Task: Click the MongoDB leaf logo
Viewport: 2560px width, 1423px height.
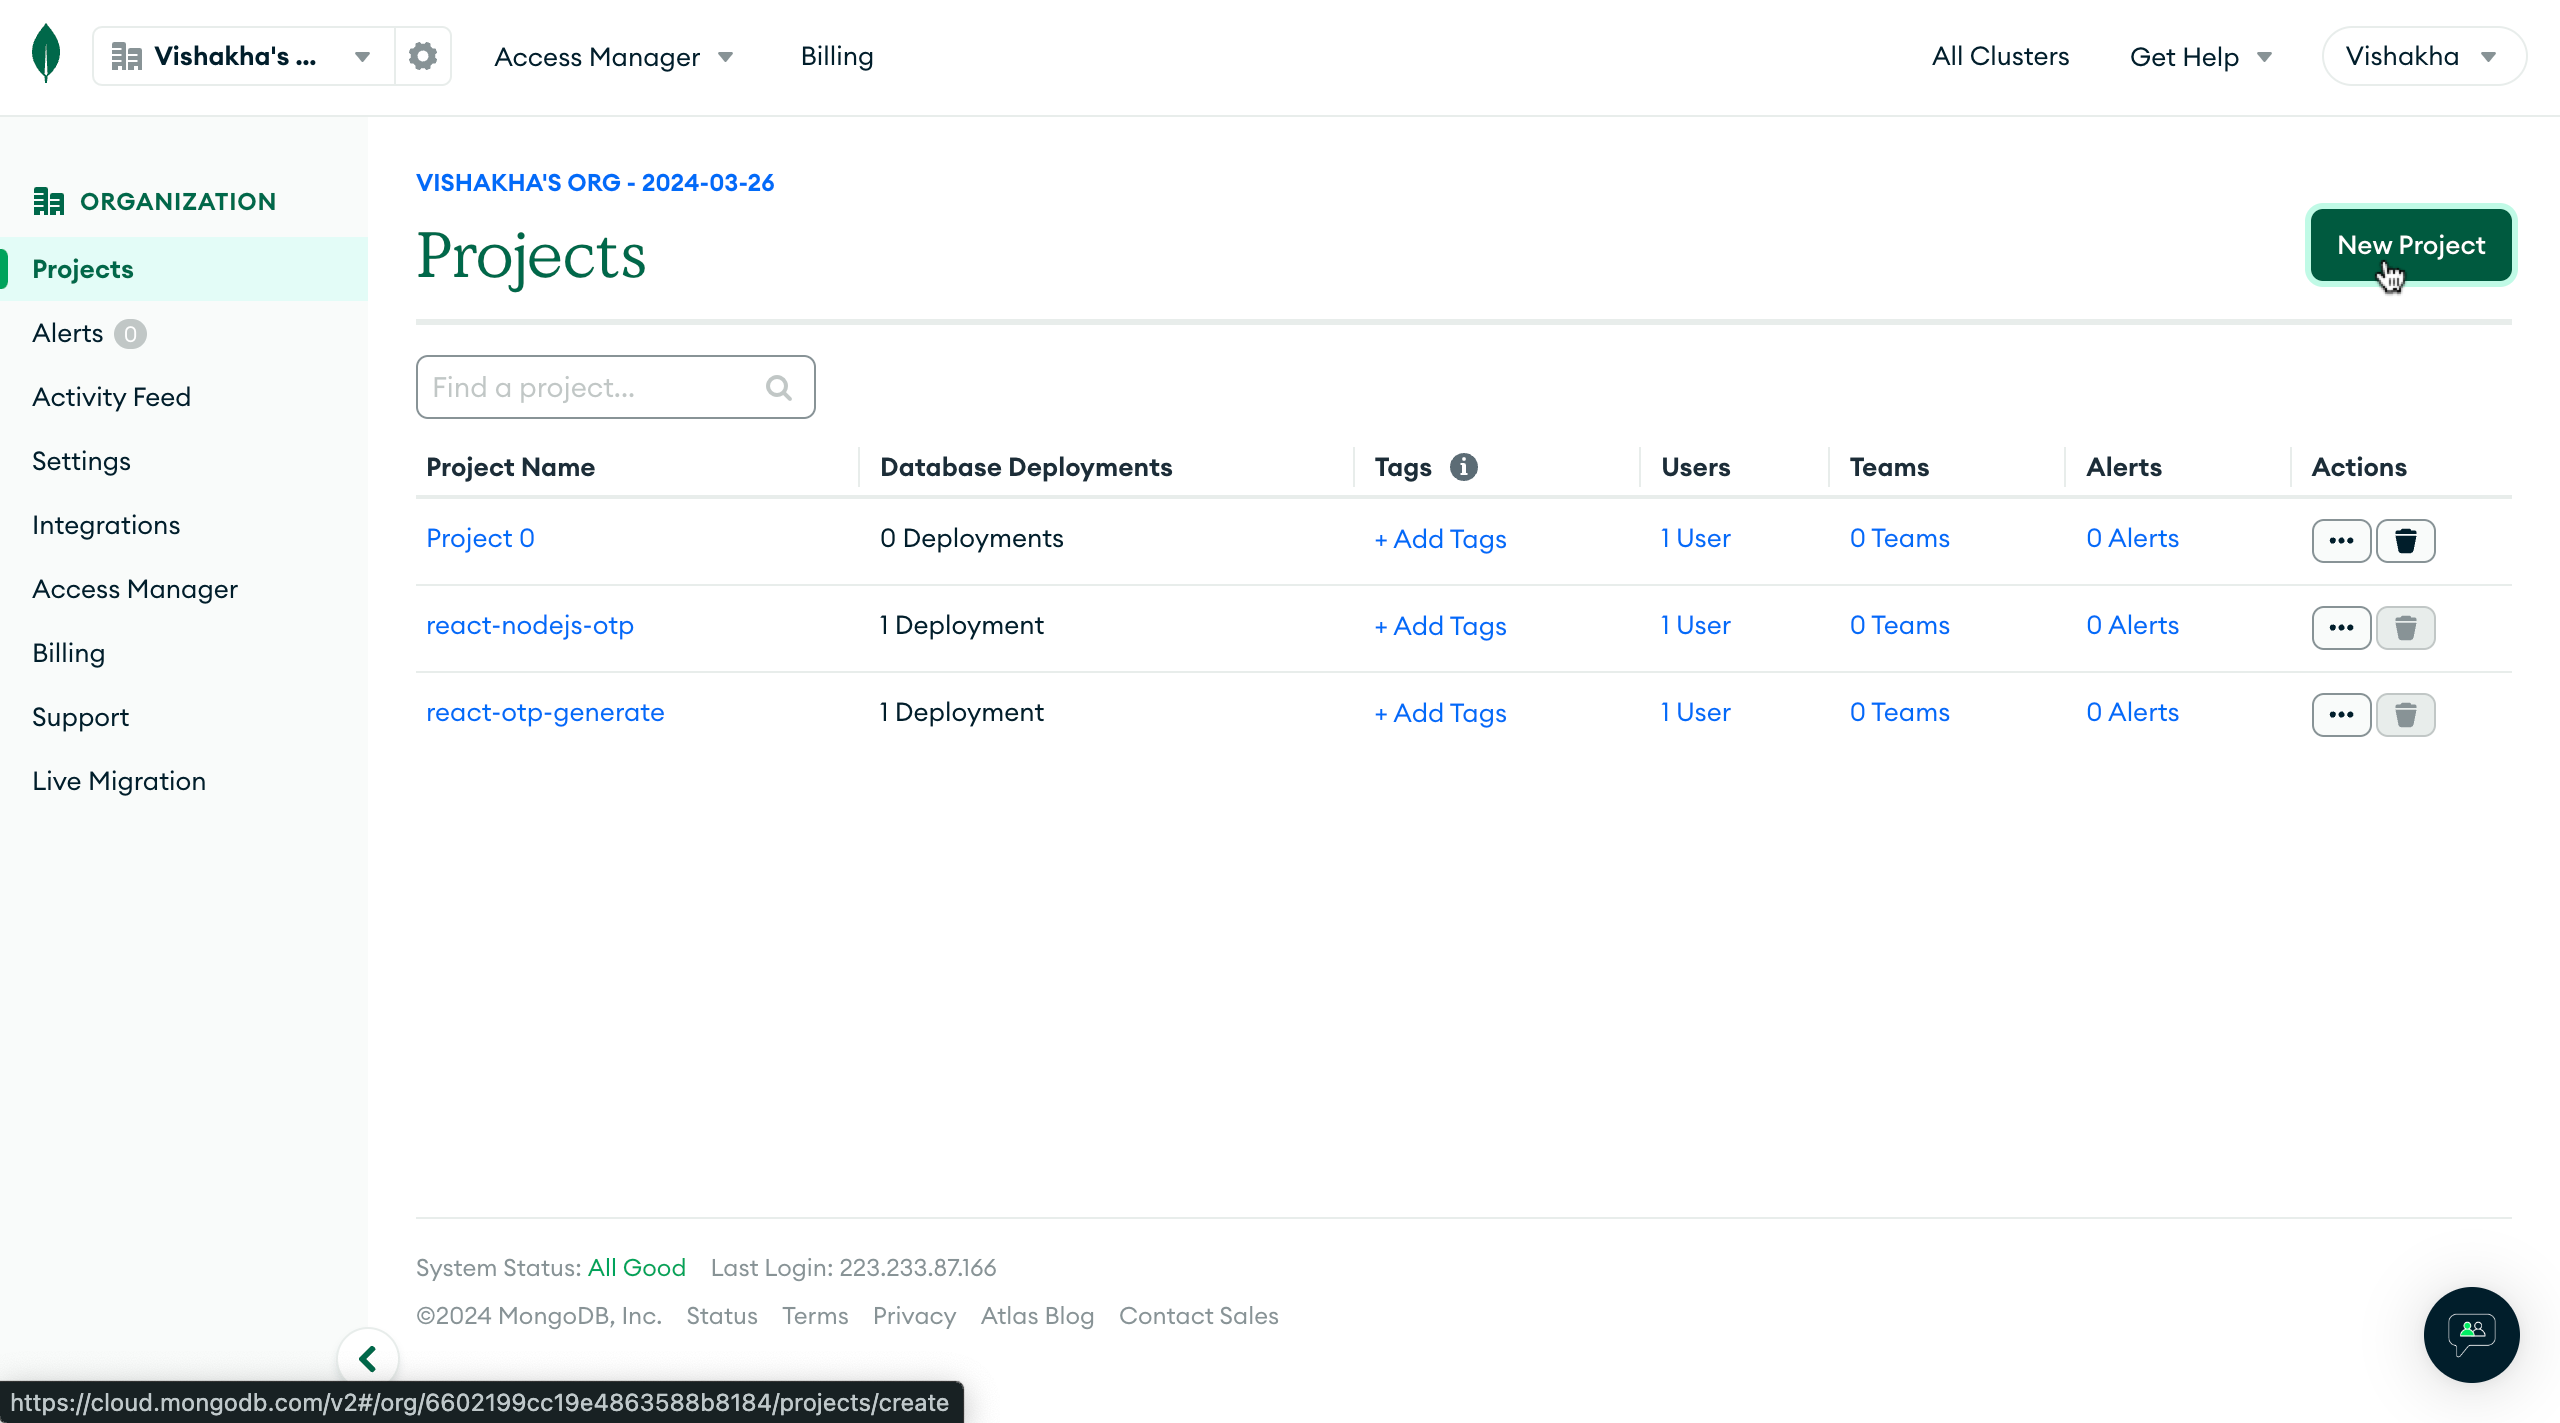Action: pyautogui.click(x=46, y=54)
